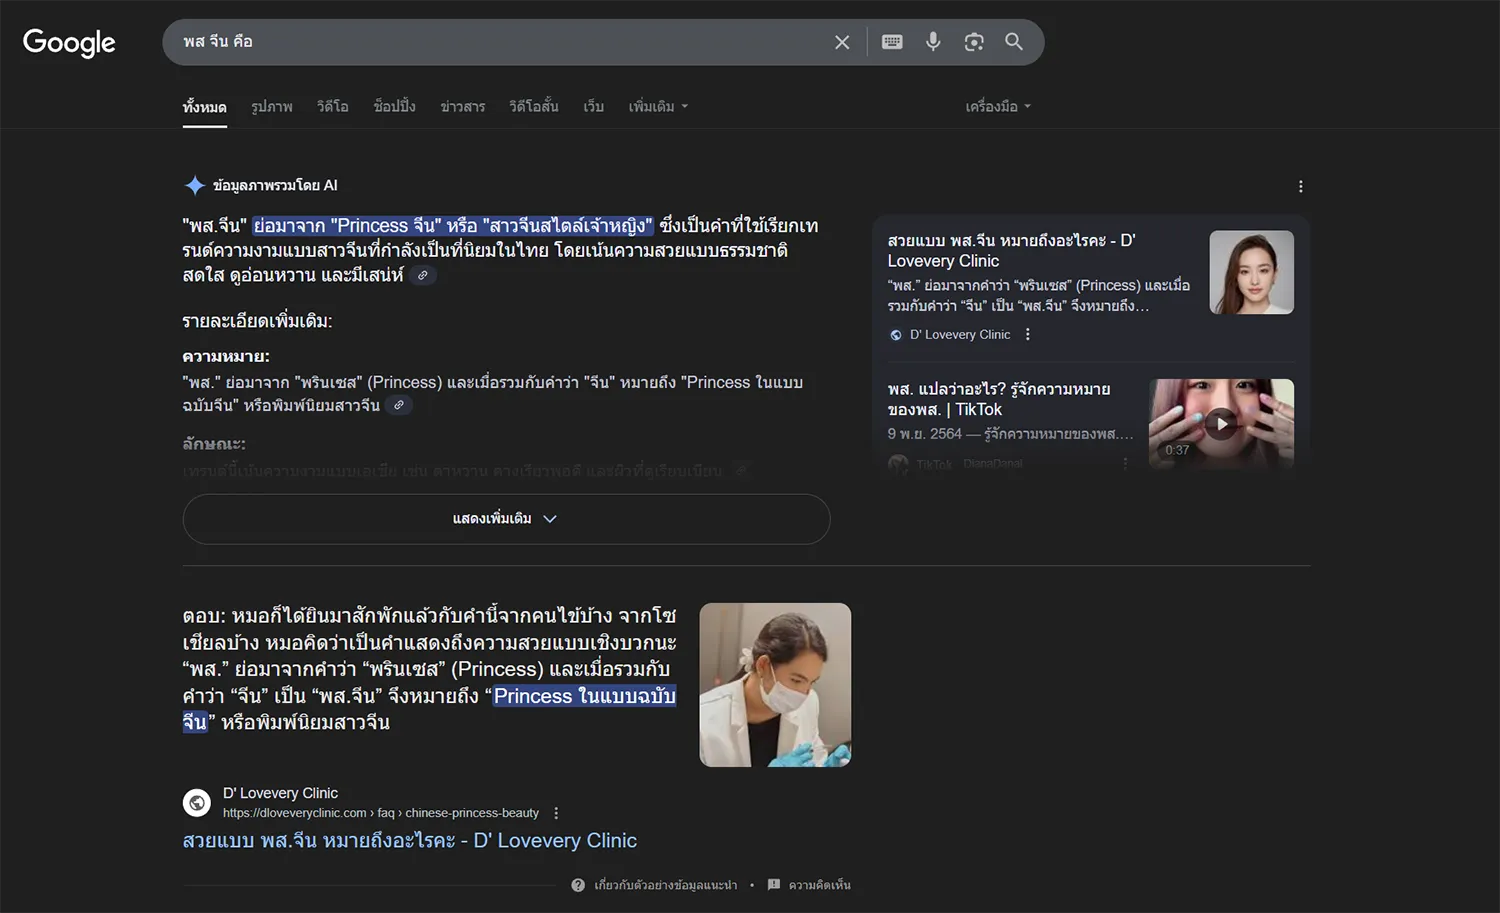Play the TikTok video thumbnail
This screenshot has width=1500, height=913.
pyautogui.click(x=1221, y=423)
